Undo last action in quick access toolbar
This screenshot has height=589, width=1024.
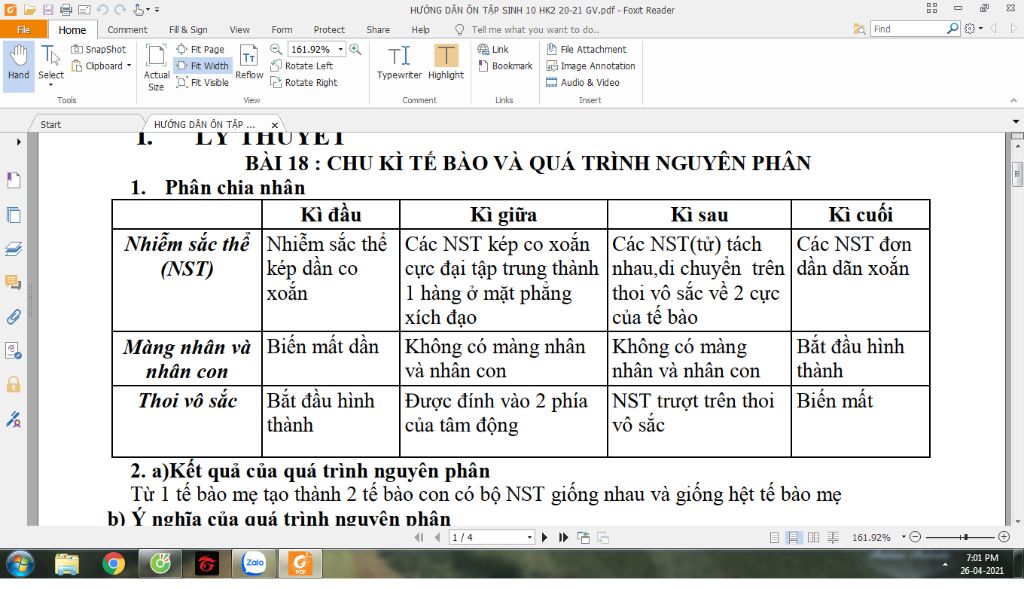tap(102, 10)
